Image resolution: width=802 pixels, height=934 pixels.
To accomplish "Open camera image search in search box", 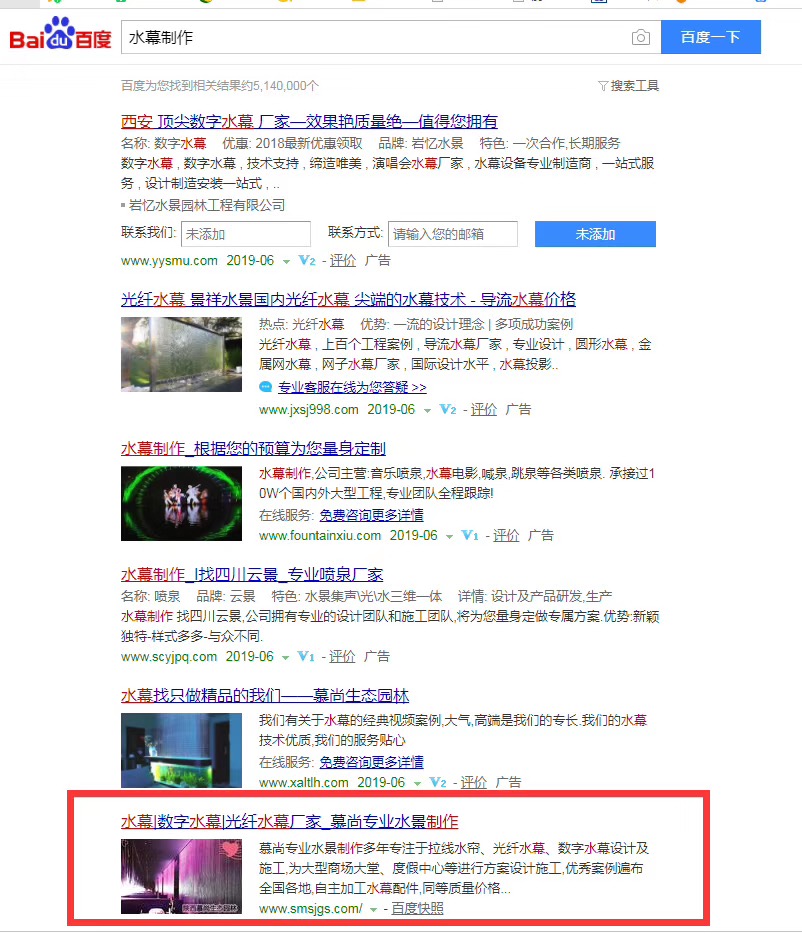I will click(x=640, y=38).
